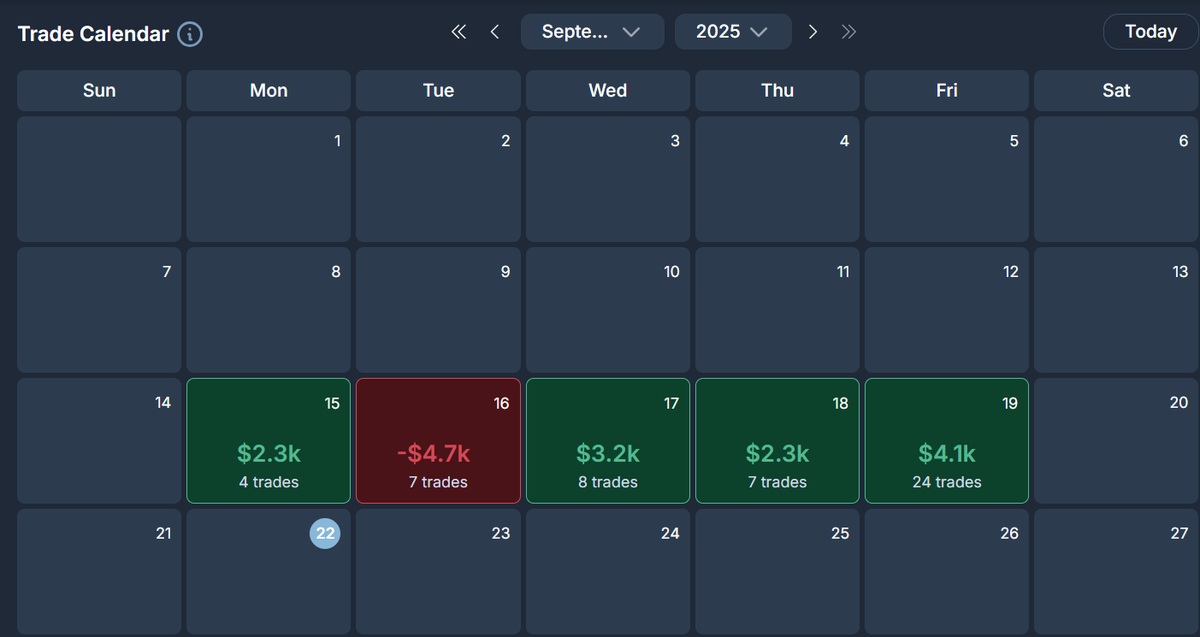Open September 17 cell showing $3.2k
1200x637 pixels.
tap(608, 440)
